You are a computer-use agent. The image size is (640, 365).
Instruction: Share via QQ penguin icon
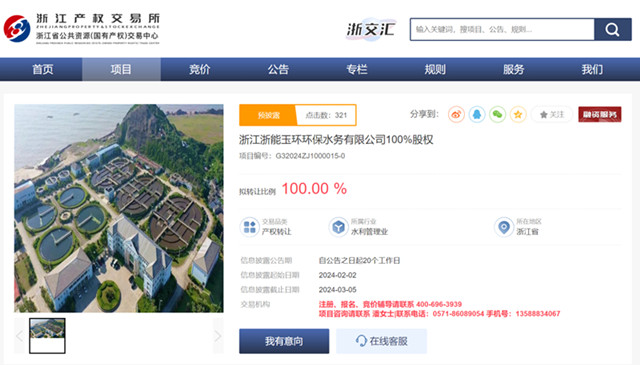[x=477, y=114]
